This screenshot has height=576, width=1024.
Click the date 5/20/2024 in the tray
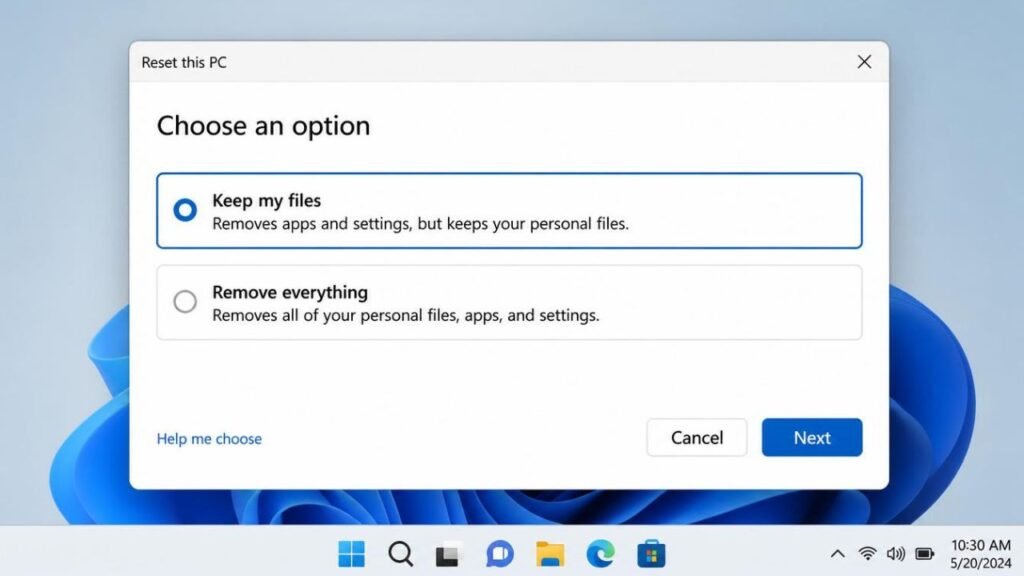pos(981,563)
